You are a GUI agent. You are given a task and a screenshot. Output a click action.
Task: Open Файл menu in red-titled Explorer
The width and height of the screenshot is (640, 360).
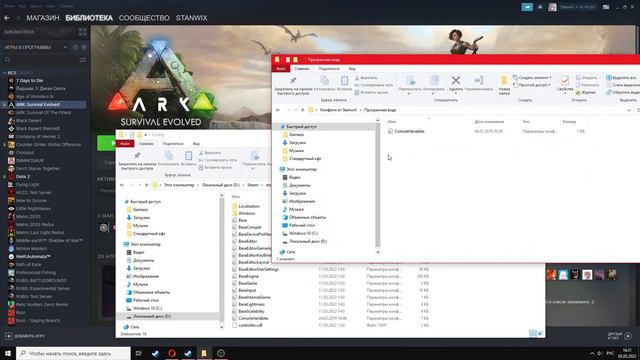(x=281, y=69)
